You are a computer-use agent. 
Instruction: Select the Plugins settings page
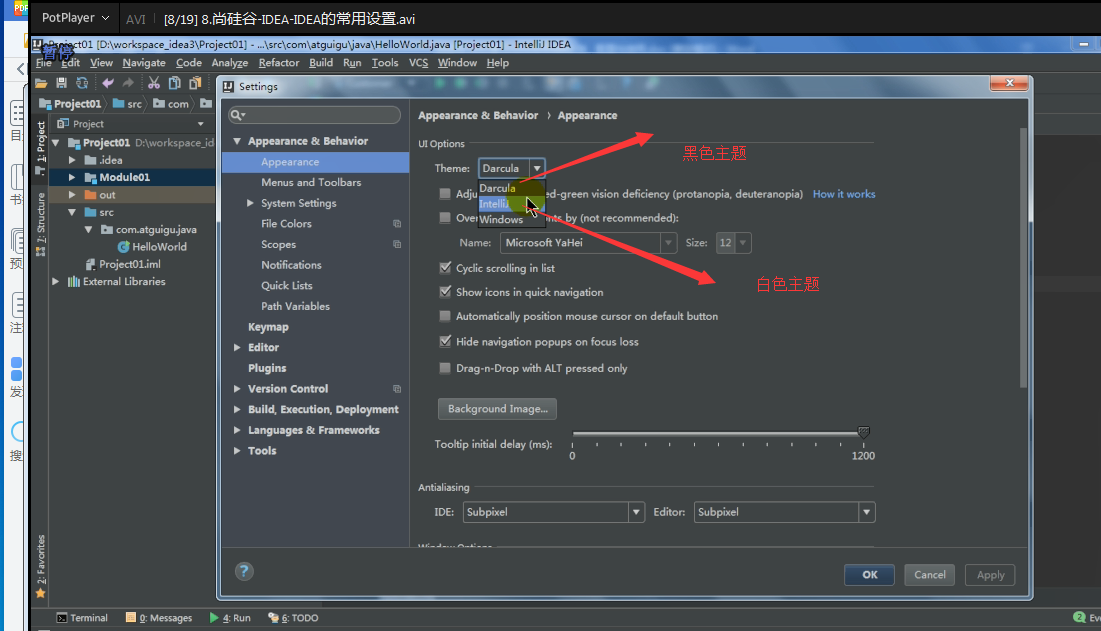coord(267,368)
